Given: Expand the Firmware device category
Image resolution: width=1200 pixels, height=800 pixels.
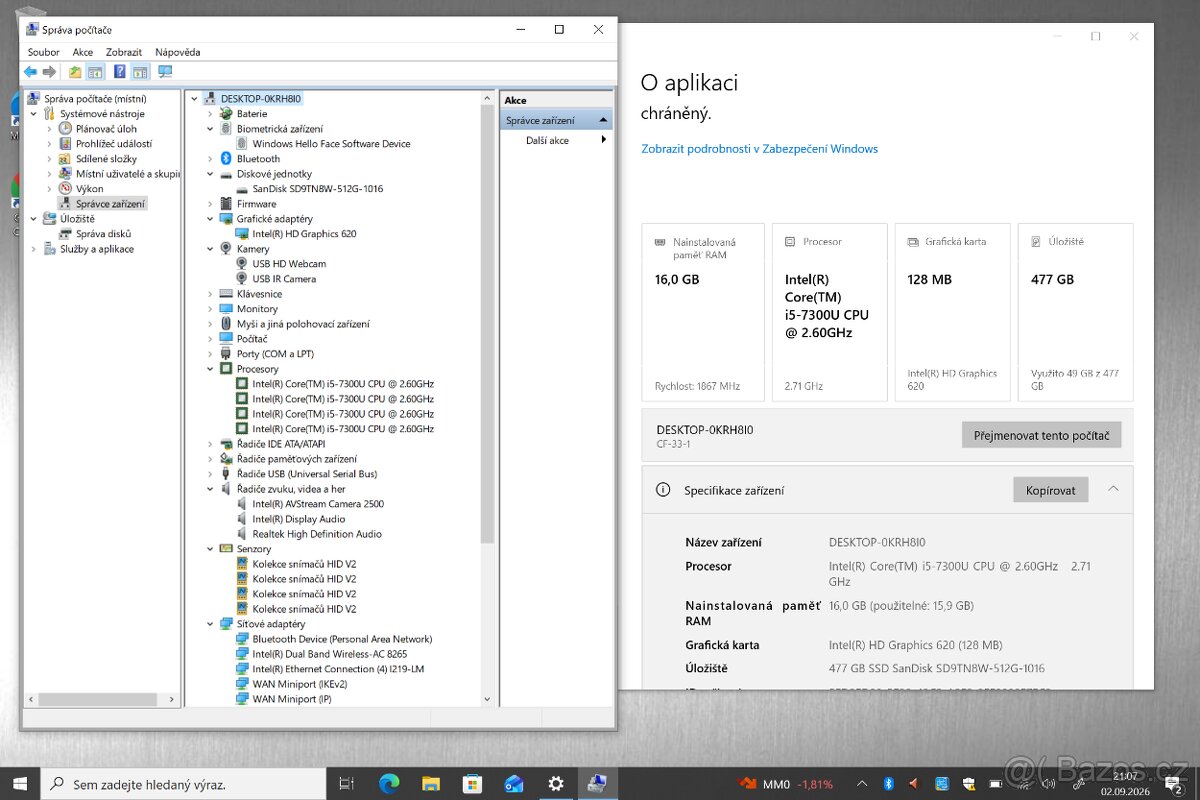Looking at the screenshot, I should (210, 204).
